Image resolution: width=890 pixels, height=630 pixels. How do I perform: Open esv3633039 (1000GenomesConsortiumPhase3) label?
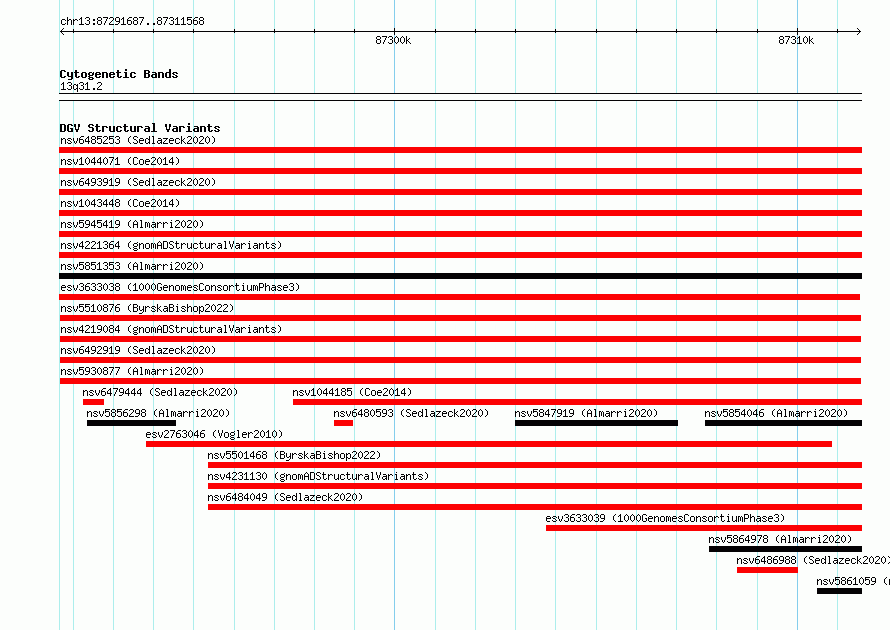pos(665,518)
